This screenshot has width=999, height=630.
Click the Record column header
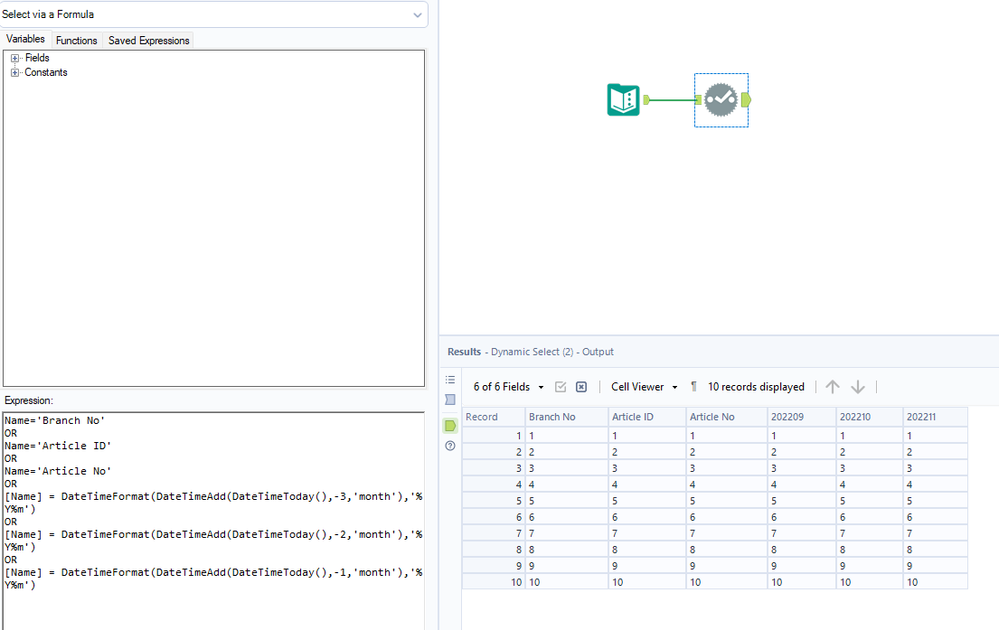(x=494, y=417)
